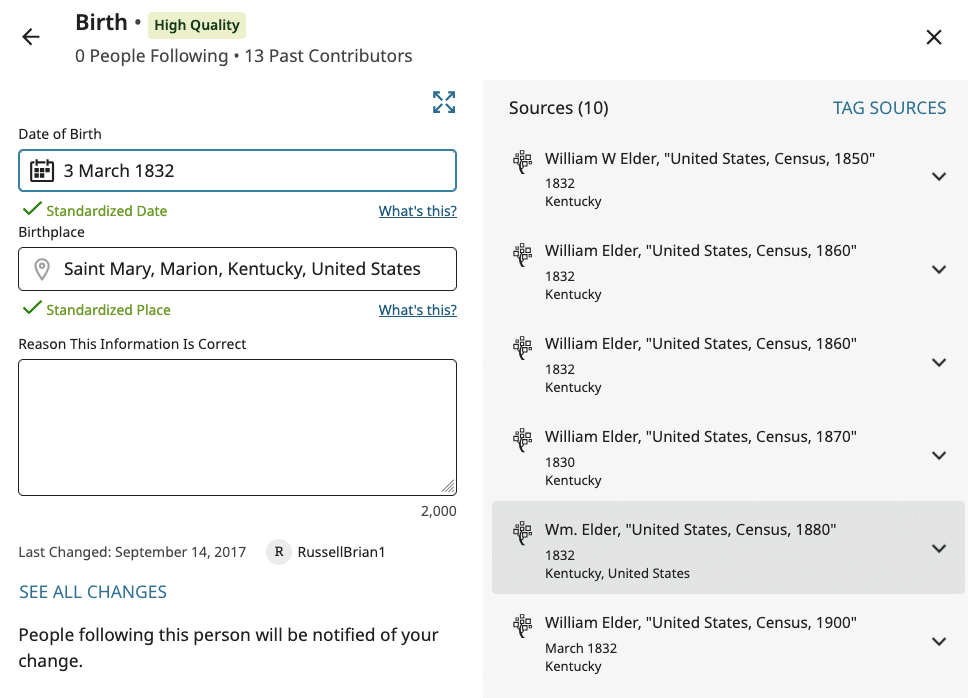Viewport: 968px width, 698px height.
Task: Expand the 1870 Census source chevron
Action: coord(938,456)
